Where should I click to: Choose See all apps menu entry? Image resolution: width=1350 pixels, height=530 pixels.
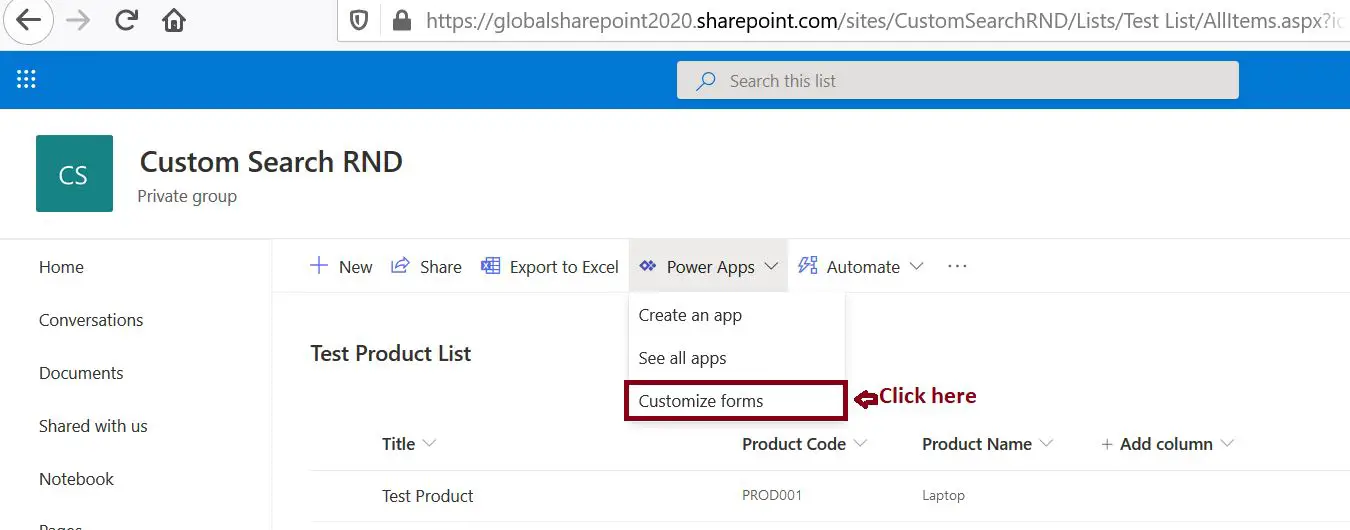737,358
